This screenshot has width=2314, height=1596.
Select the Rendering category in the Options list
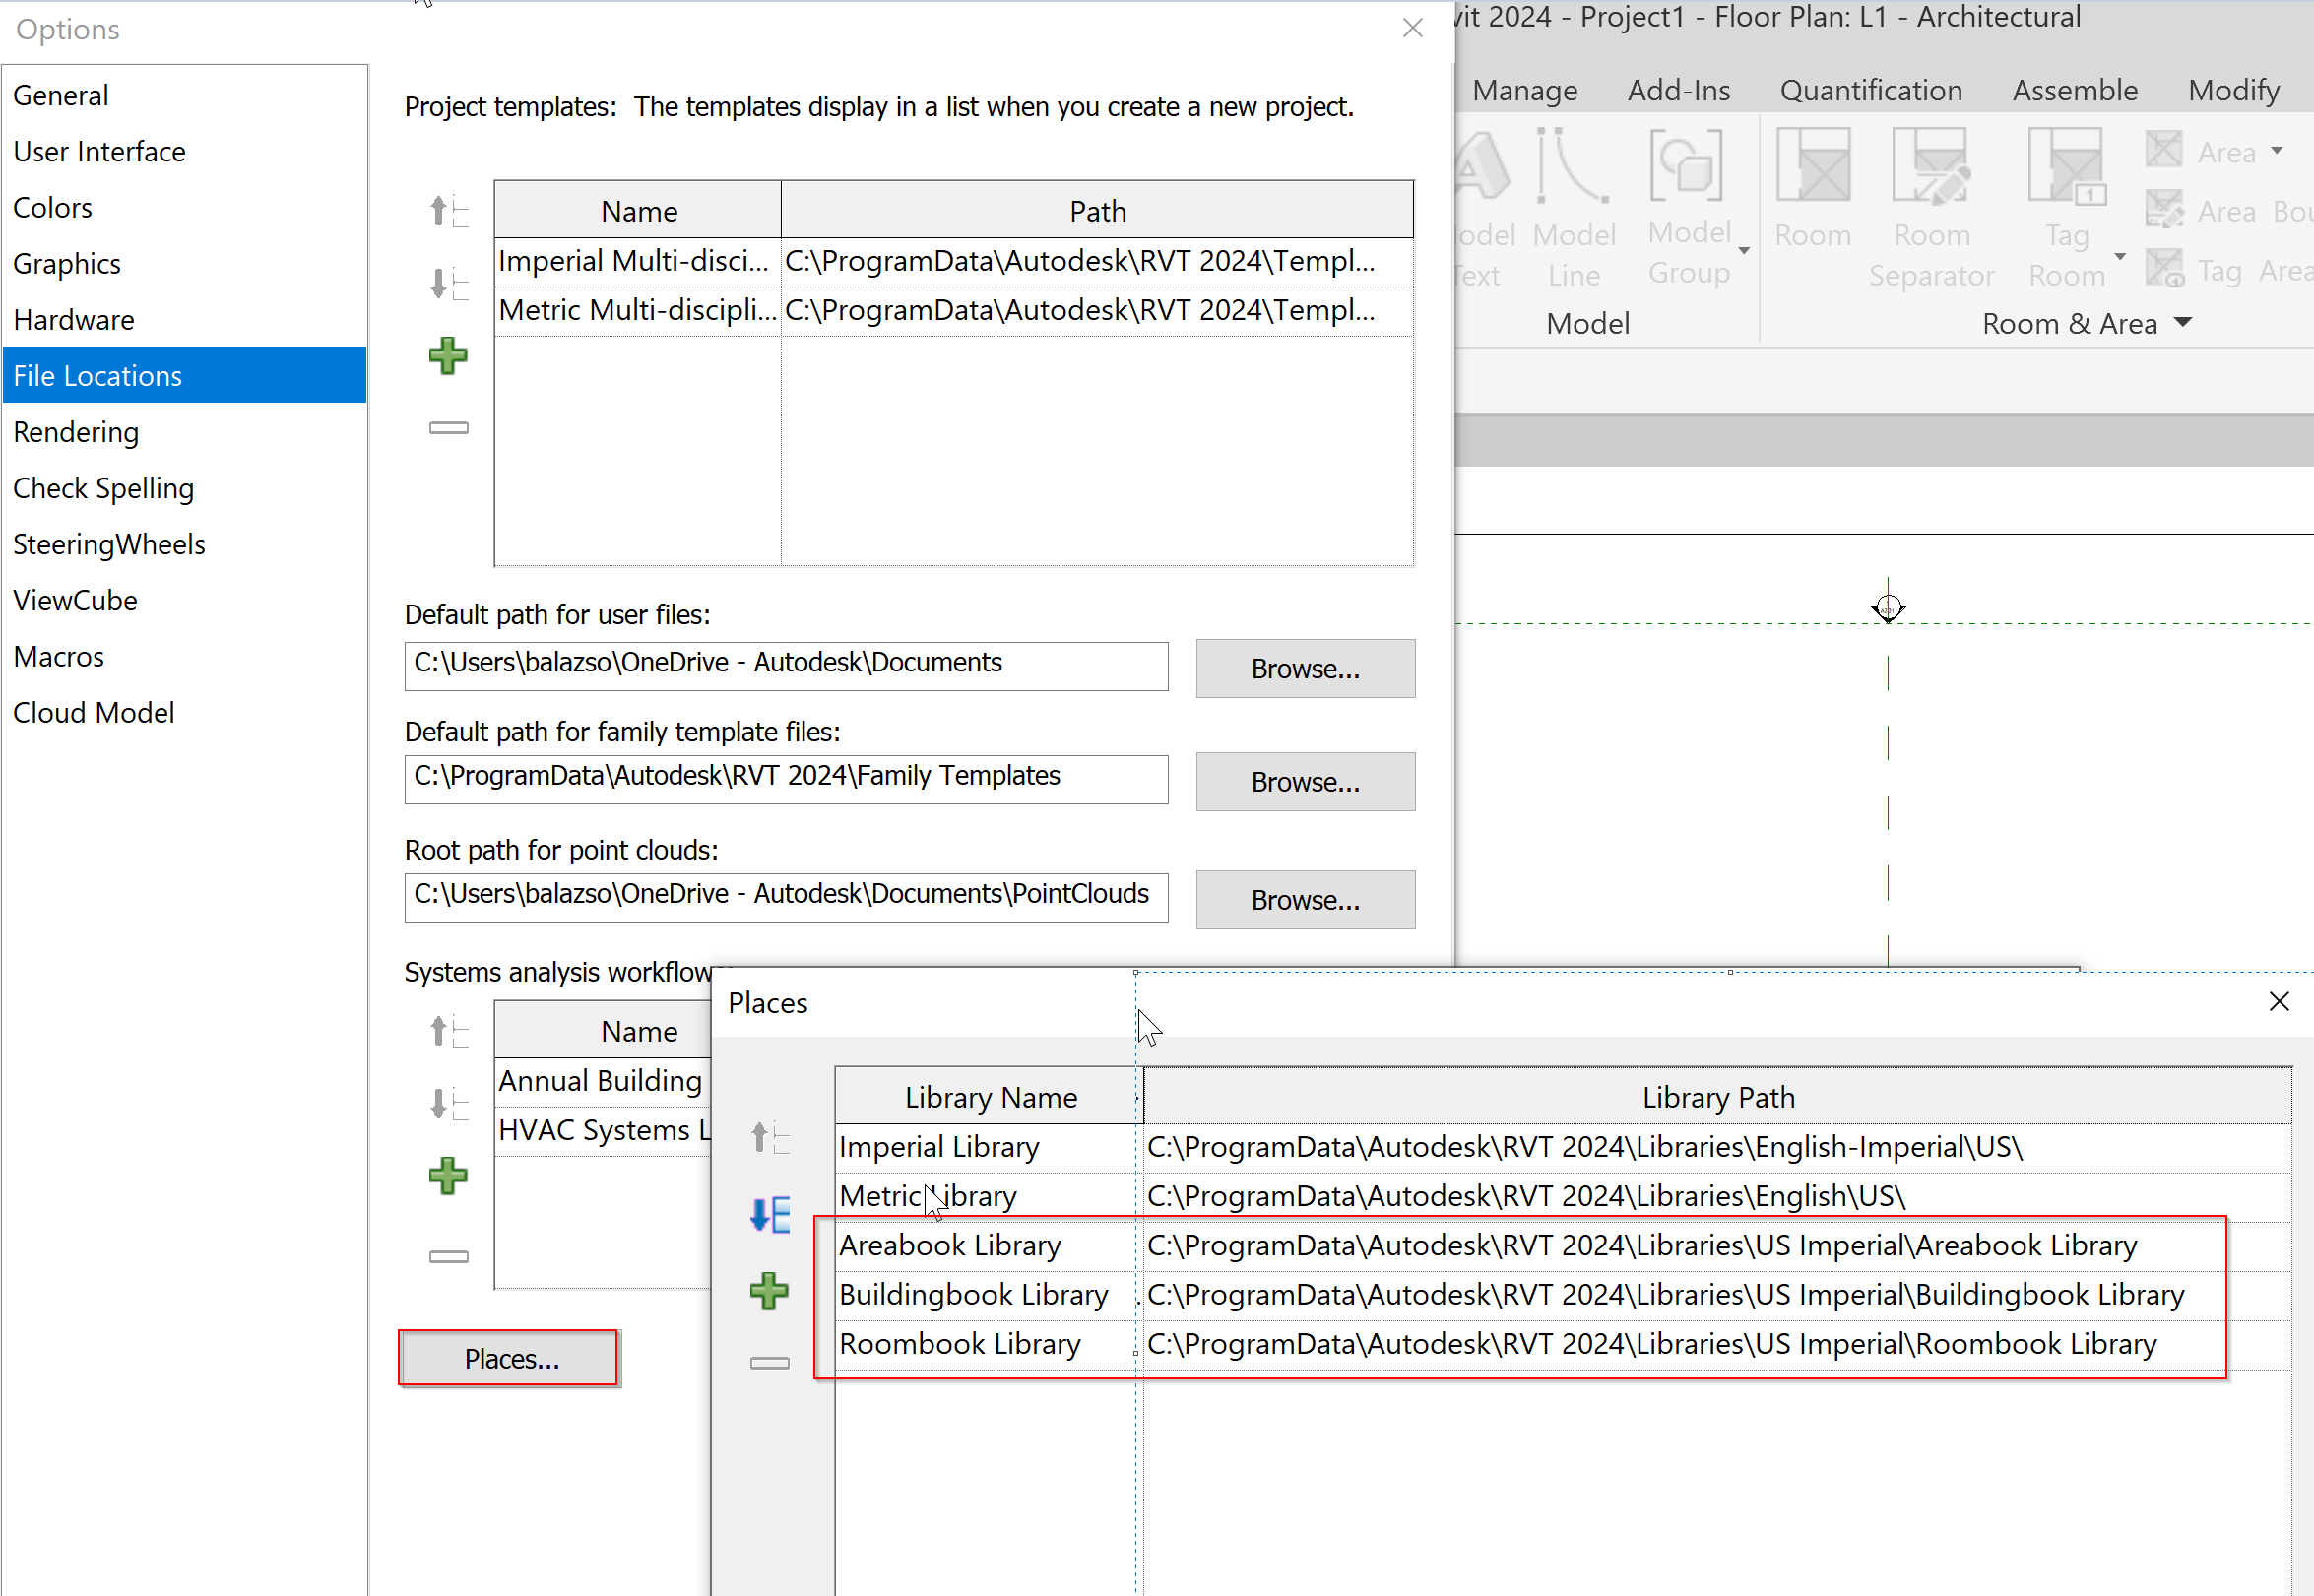(x=76, y=432)
